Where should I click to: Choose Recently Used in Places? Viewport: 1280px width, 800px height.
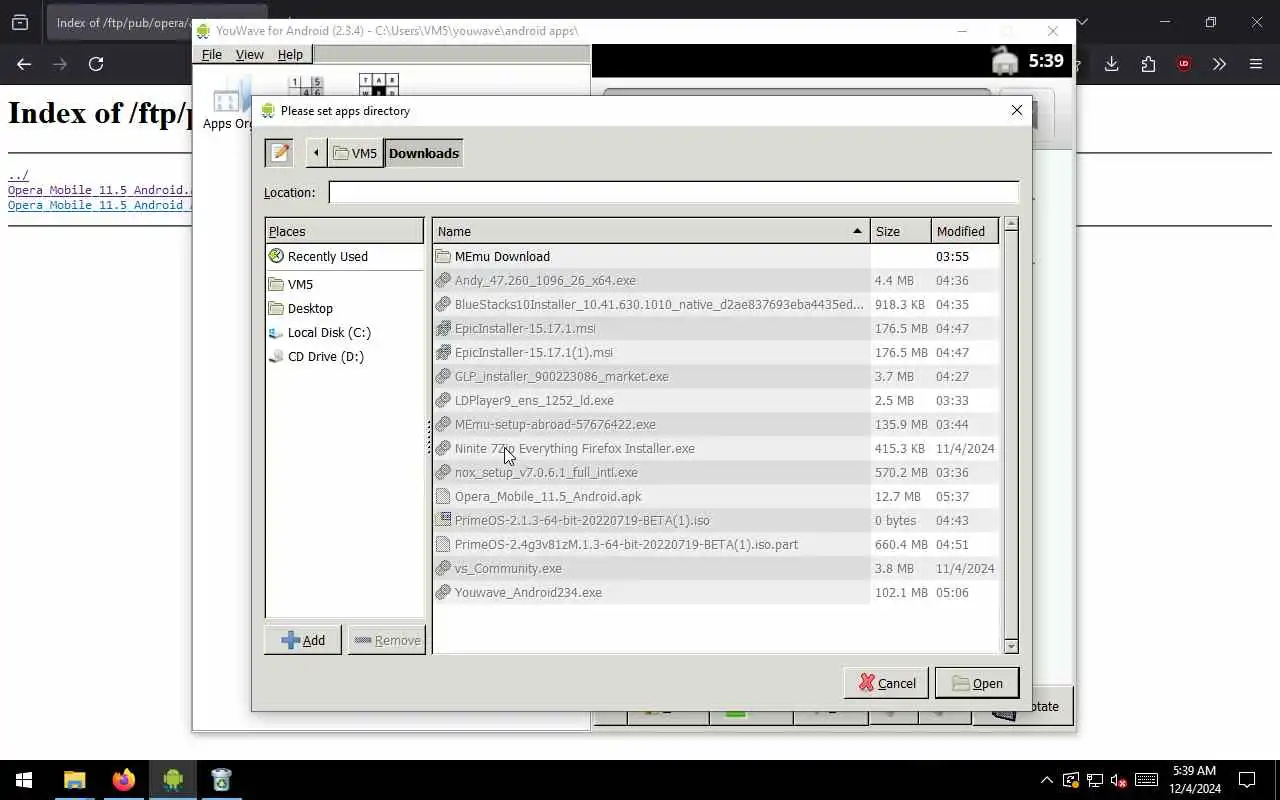(344, 256)
